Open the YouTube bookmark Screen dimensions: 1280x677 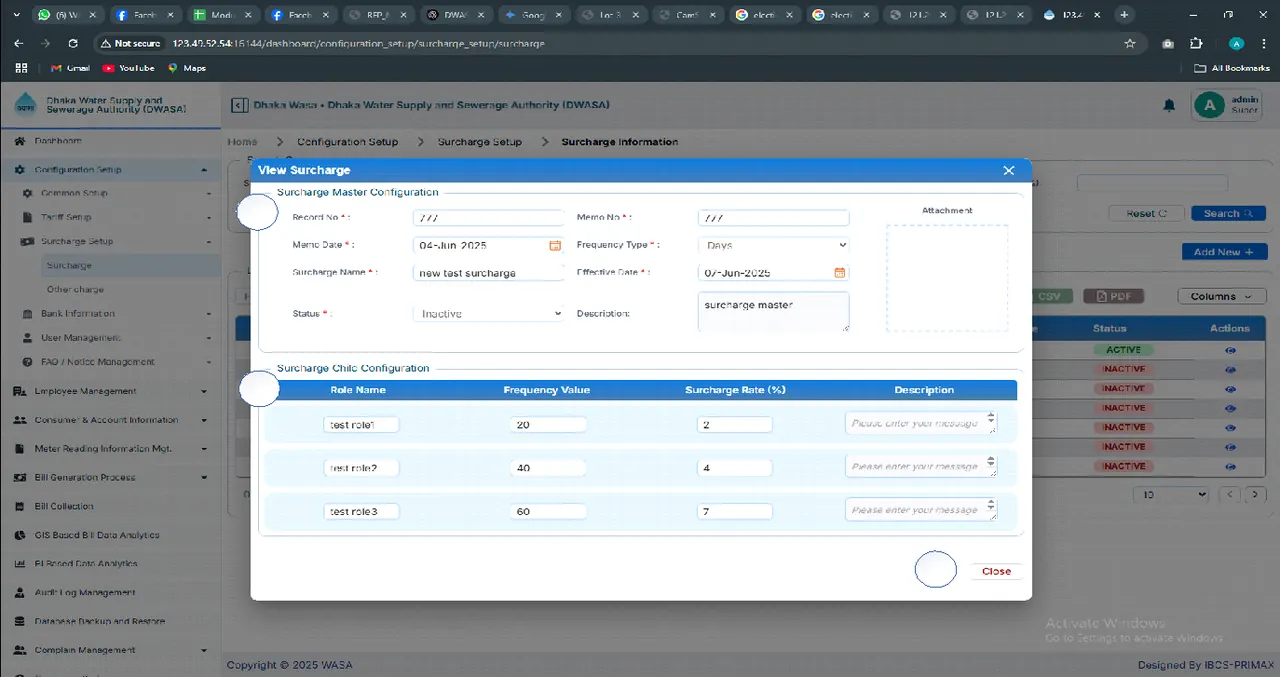point(128,68)
